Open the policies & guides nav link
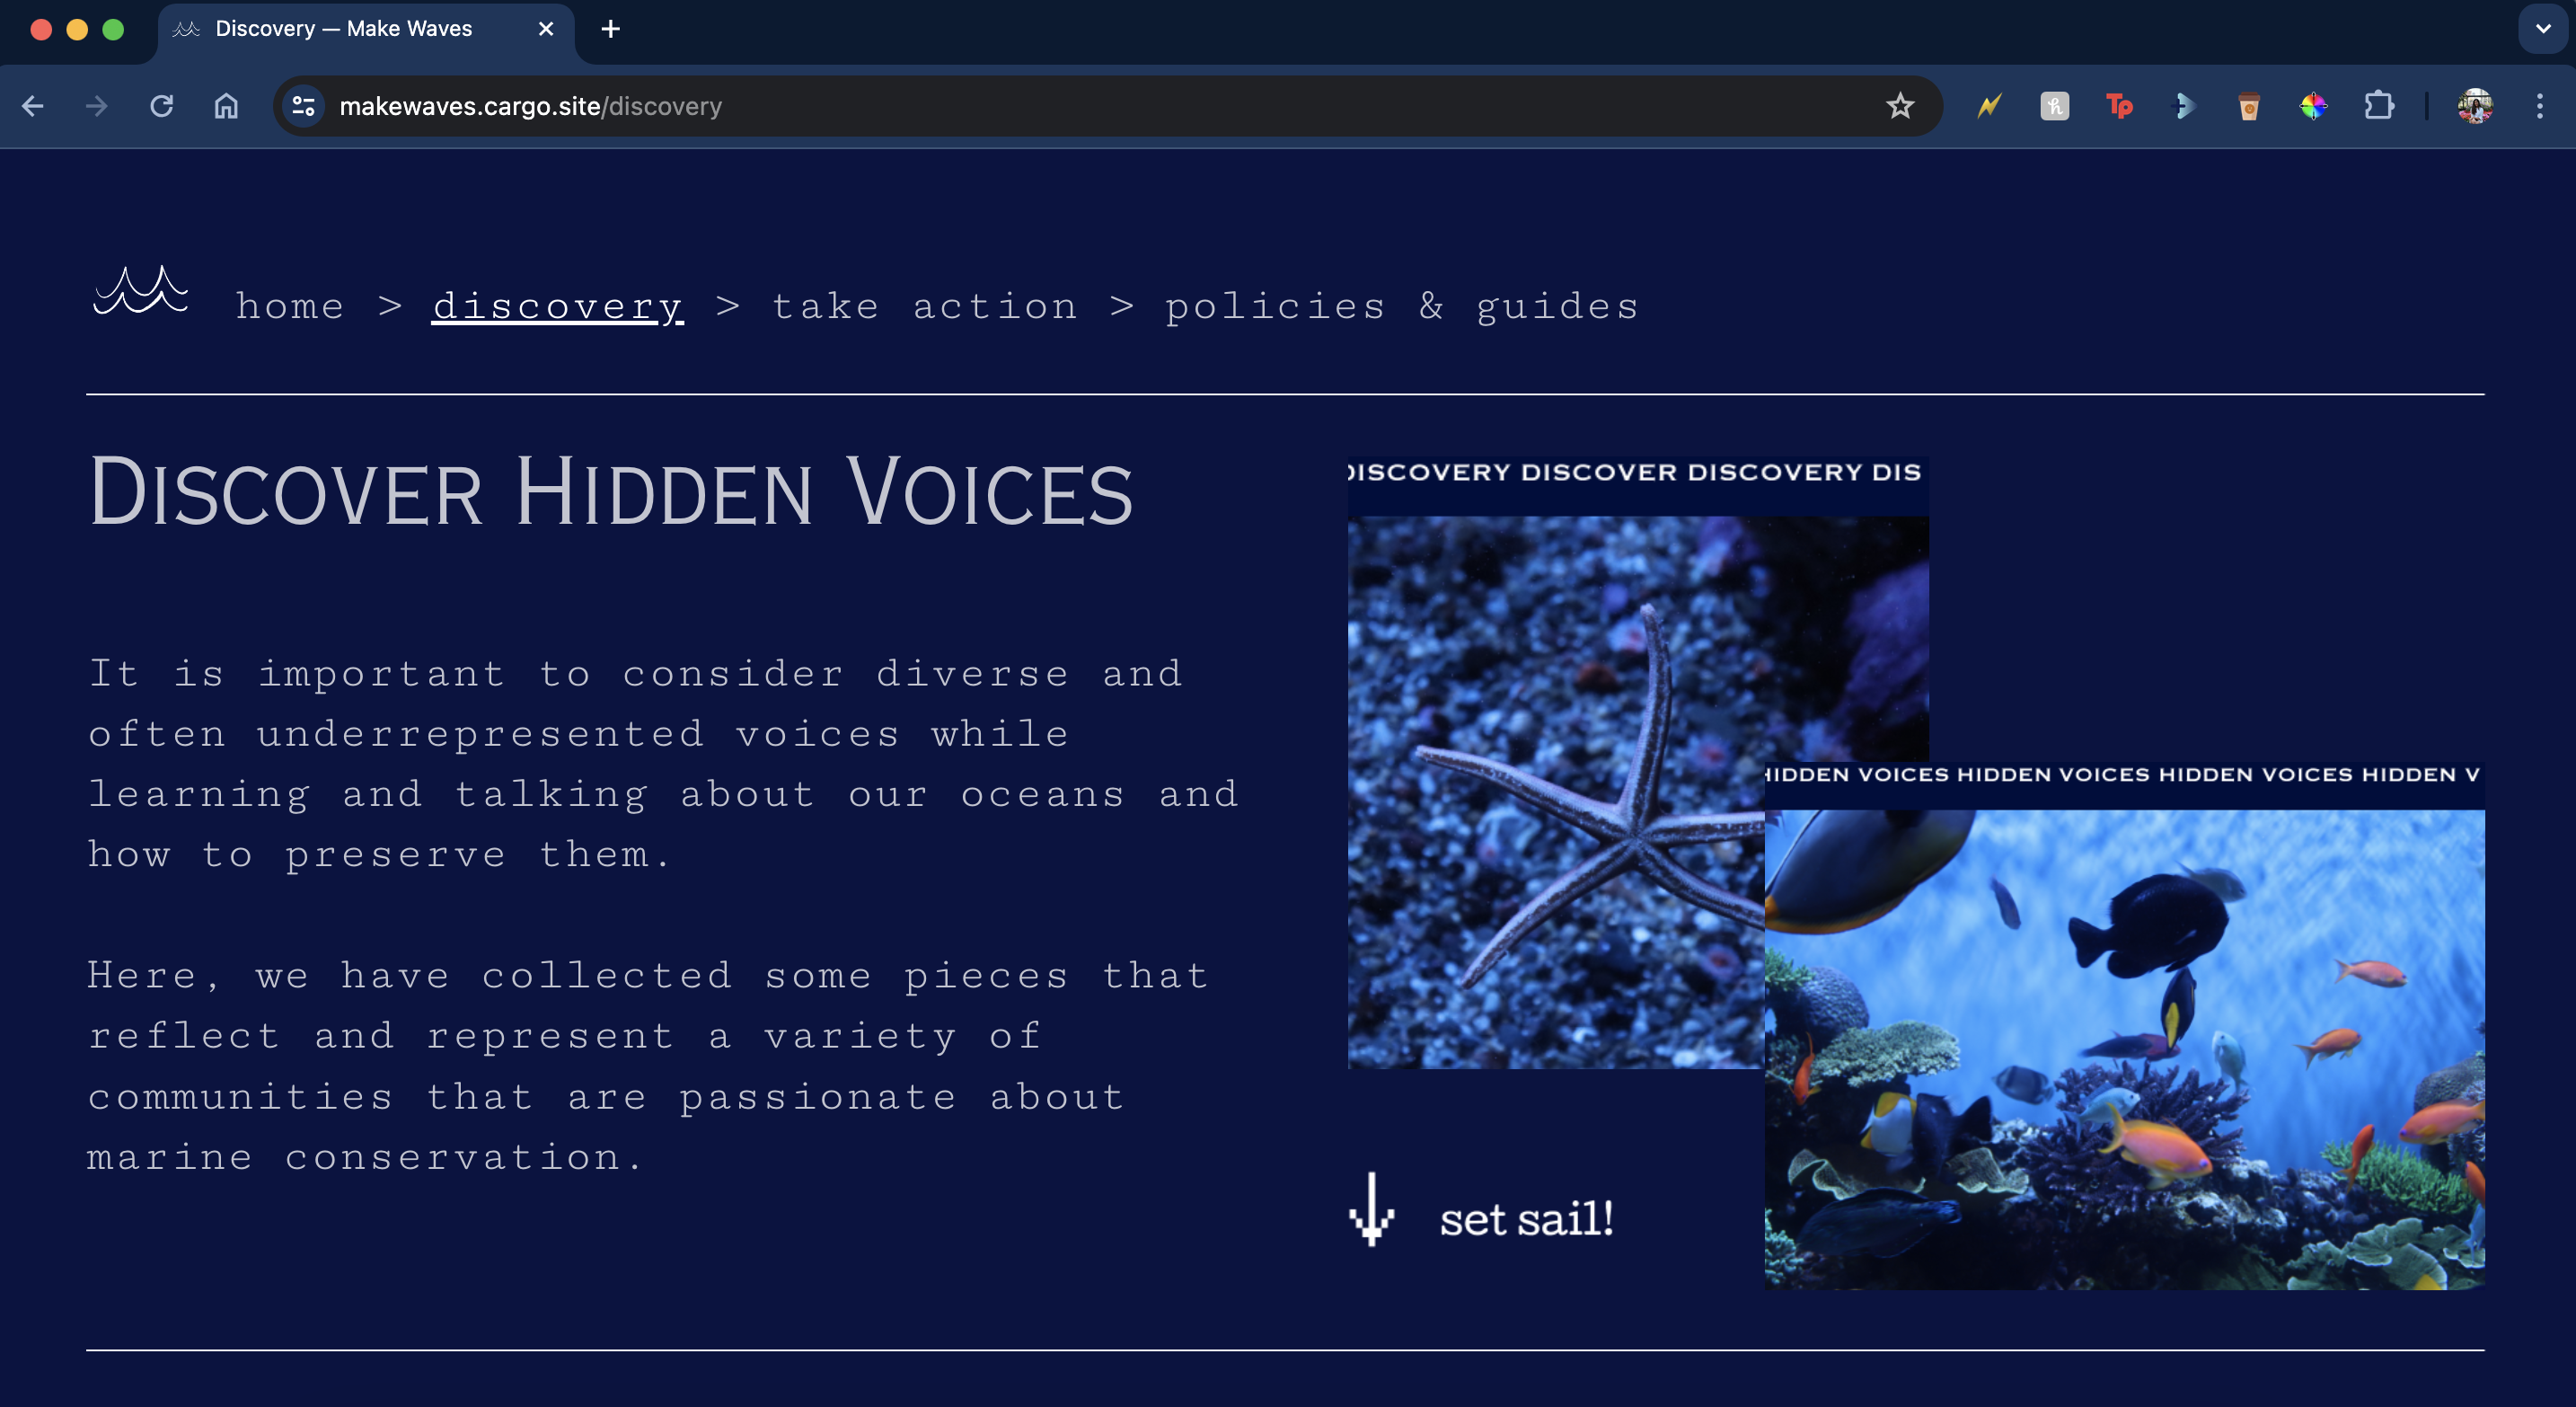This screenshot has width=2576, height=1407. [1402, 306]
